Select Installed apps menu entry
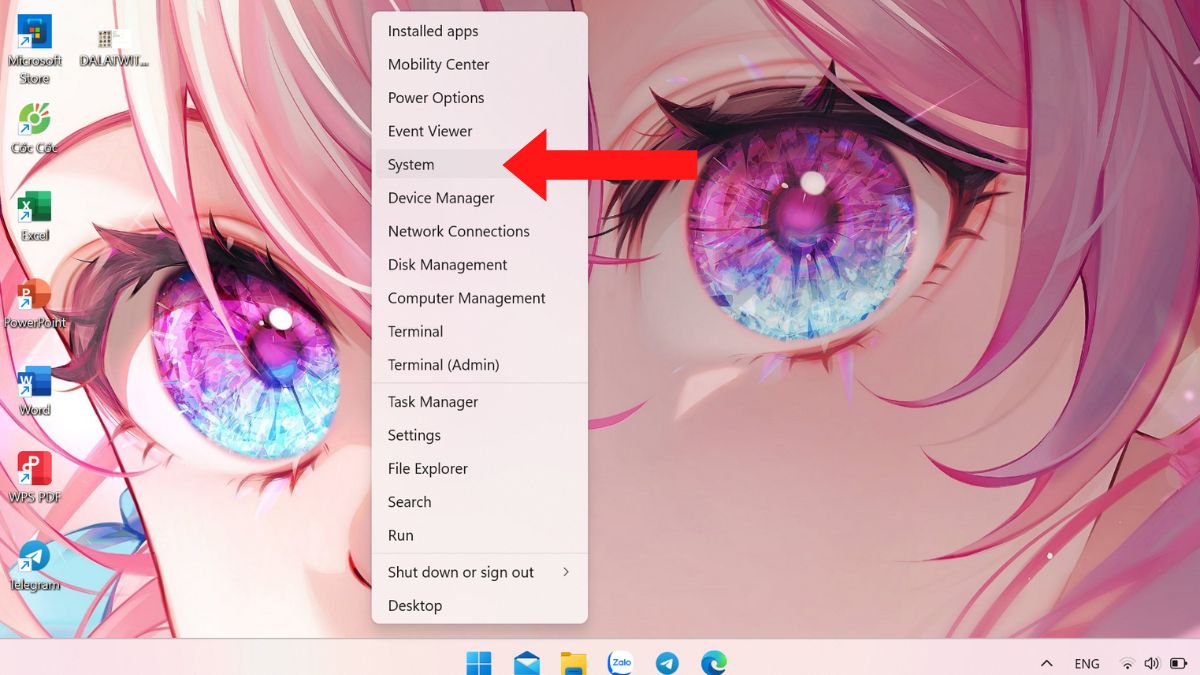This screenshot has height=675, width=1200. [x=480, y=31]
